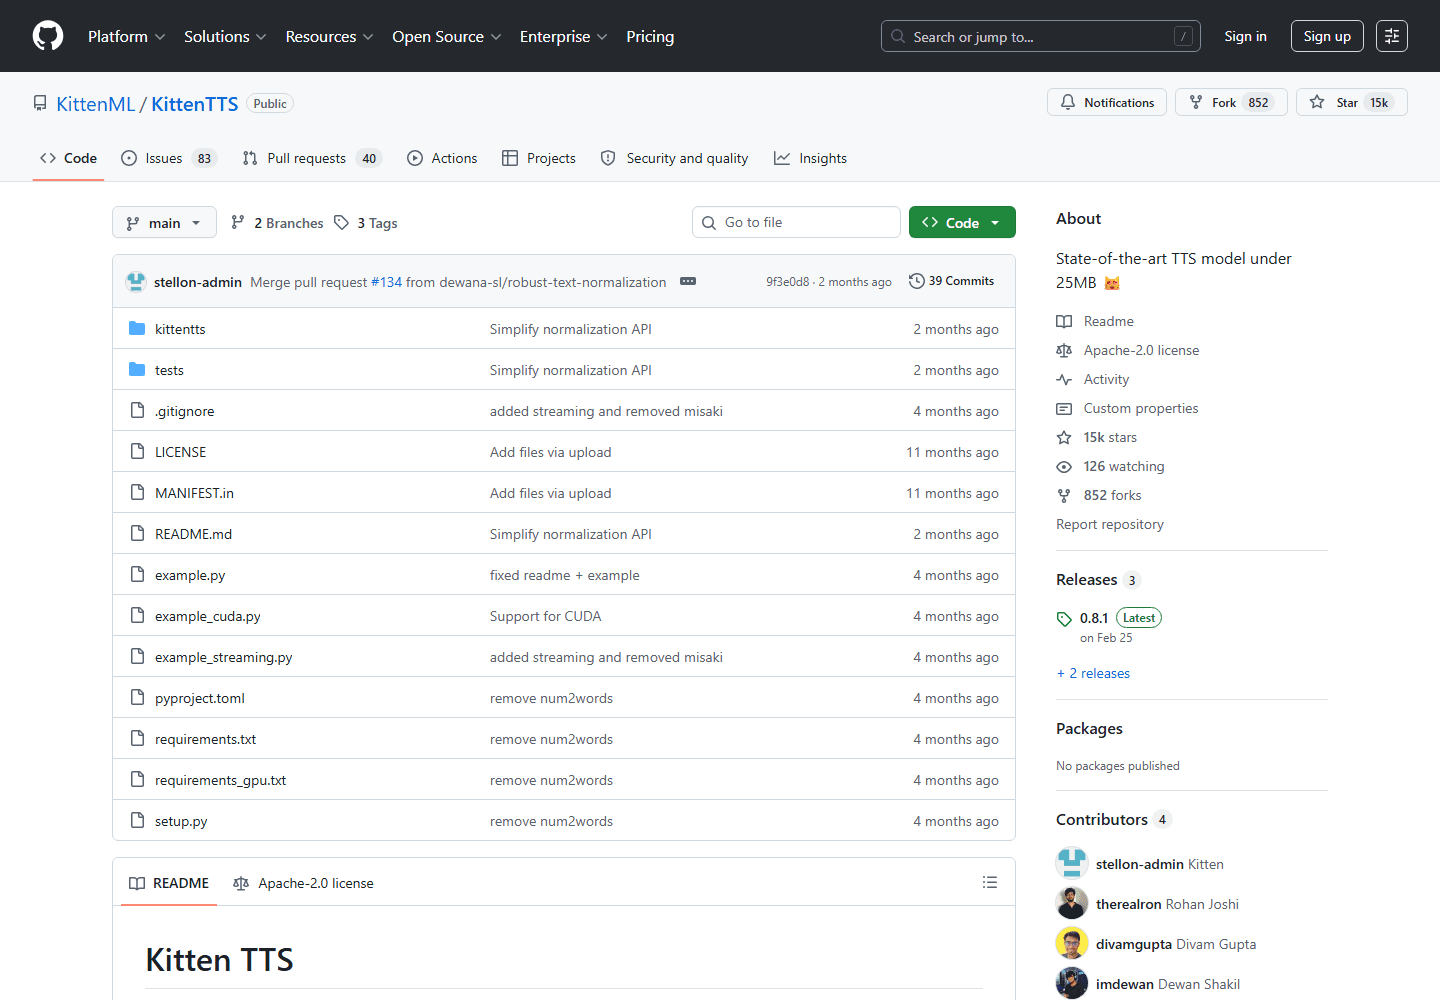The image size is (1440, 1000).
Task: Open the accessibility settings icon in header
Action: [x=1392, y=36]
